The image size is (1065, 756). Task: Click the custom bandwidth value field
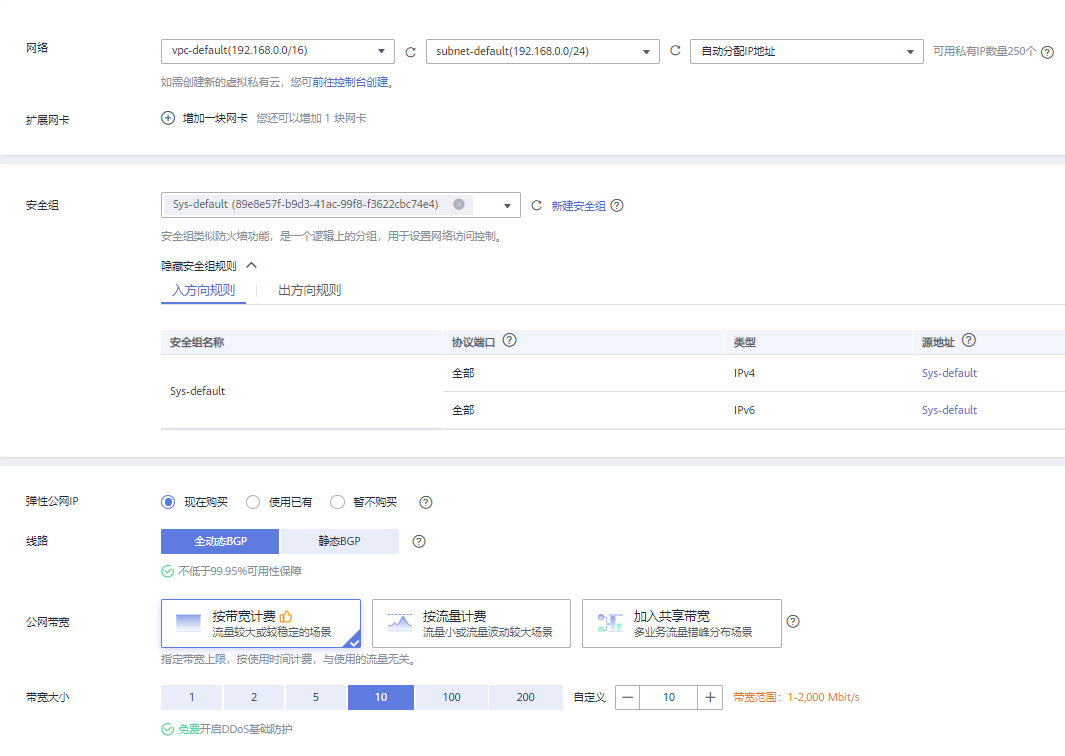[669, 698]
